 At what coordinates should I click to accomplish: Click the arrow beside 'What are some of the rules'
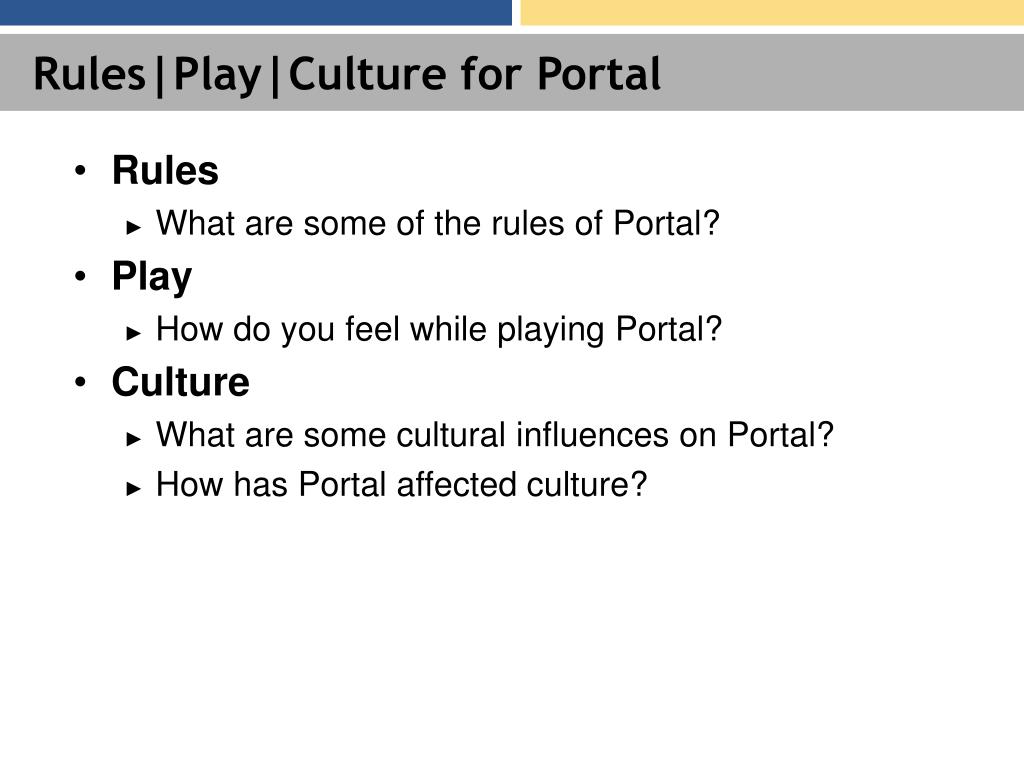tap(133, 227)
